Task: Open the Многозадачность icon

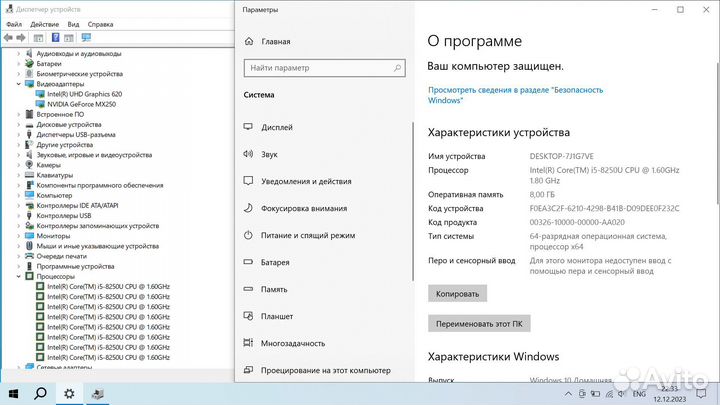Action: click(x=248, y=343)
